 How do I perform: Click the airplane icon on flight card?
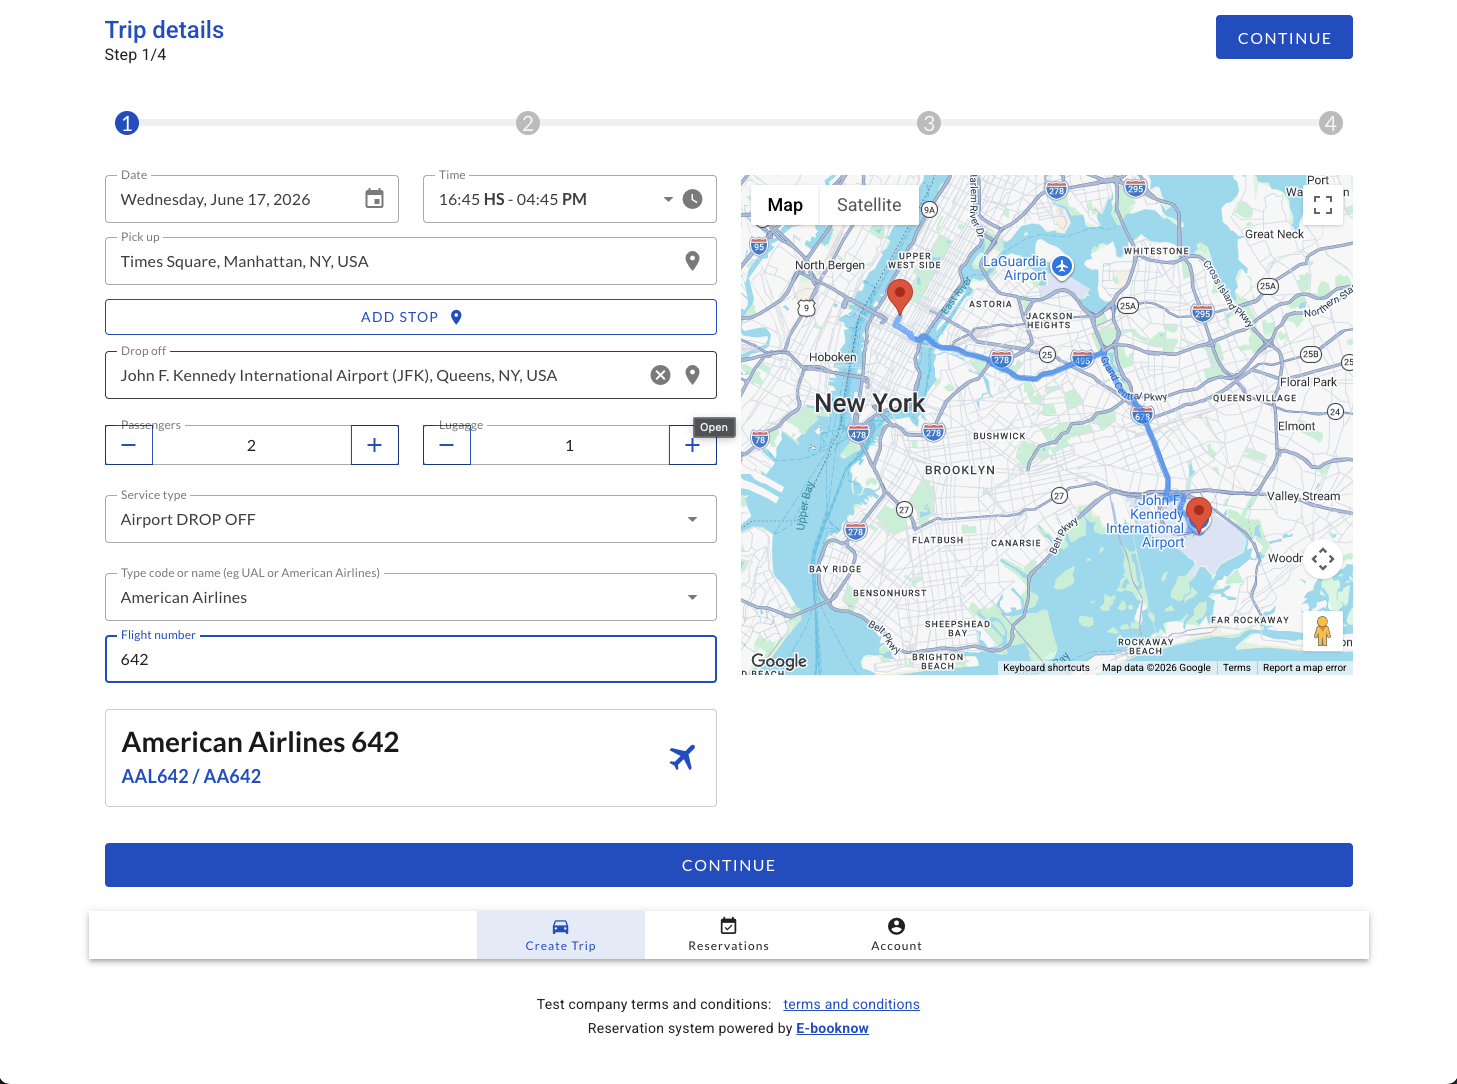click(682, 757)
